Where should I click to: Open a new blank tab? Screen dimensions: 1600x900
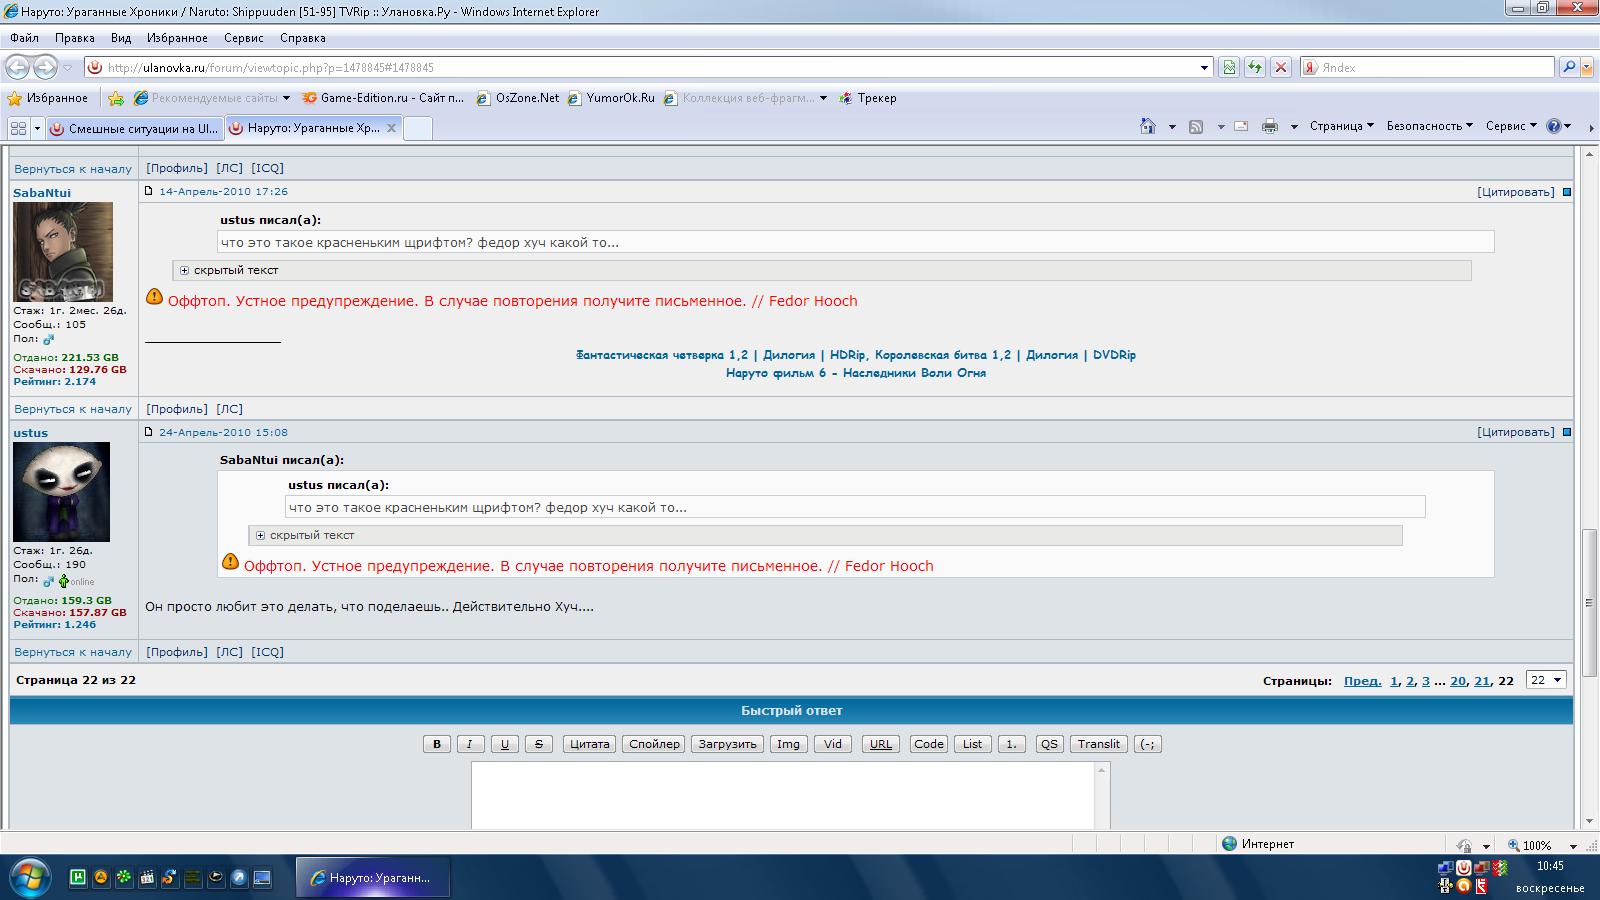417,128
